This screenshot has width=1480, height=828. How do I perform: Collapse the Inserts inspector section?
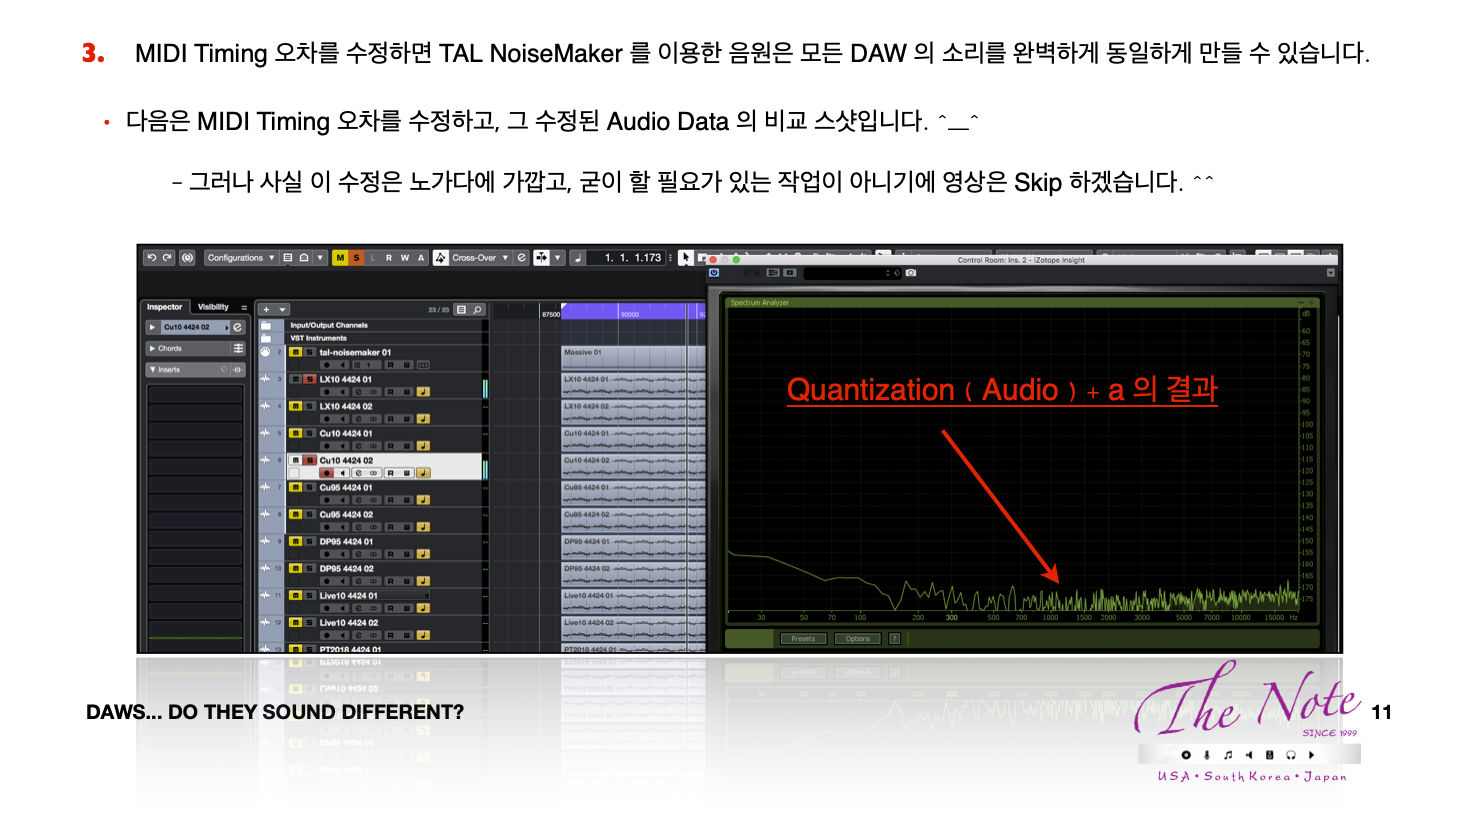coord(152,370)
